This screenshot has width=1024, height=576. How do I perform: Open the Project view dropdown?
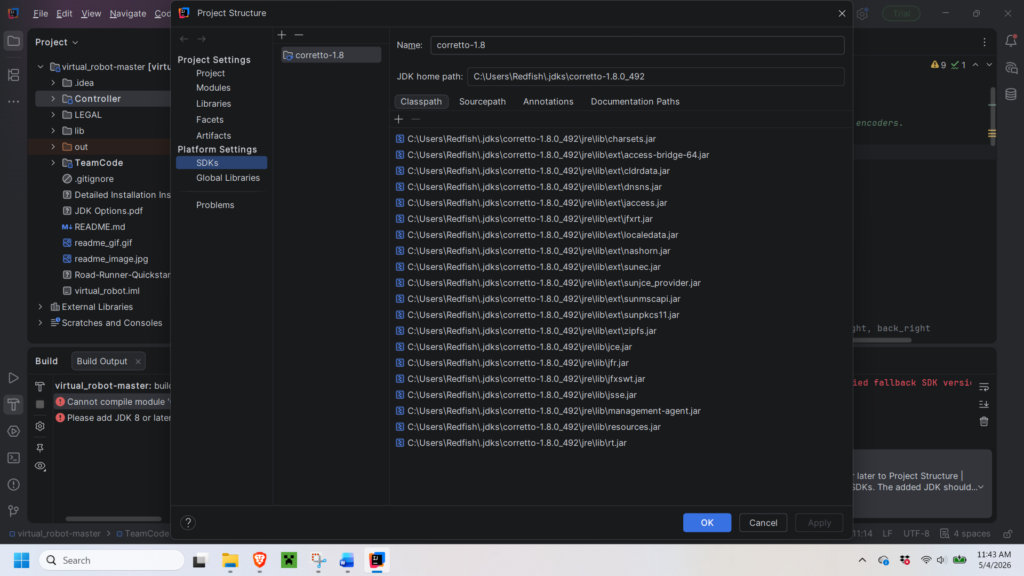(x=57, y=42)
